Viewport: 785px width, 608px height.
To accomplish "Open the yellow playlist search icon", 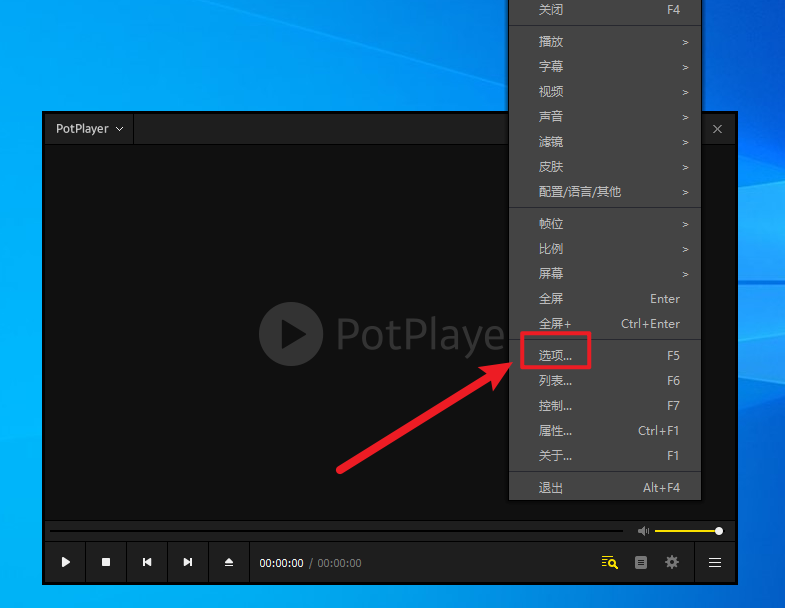I will (x=609, y=562).
